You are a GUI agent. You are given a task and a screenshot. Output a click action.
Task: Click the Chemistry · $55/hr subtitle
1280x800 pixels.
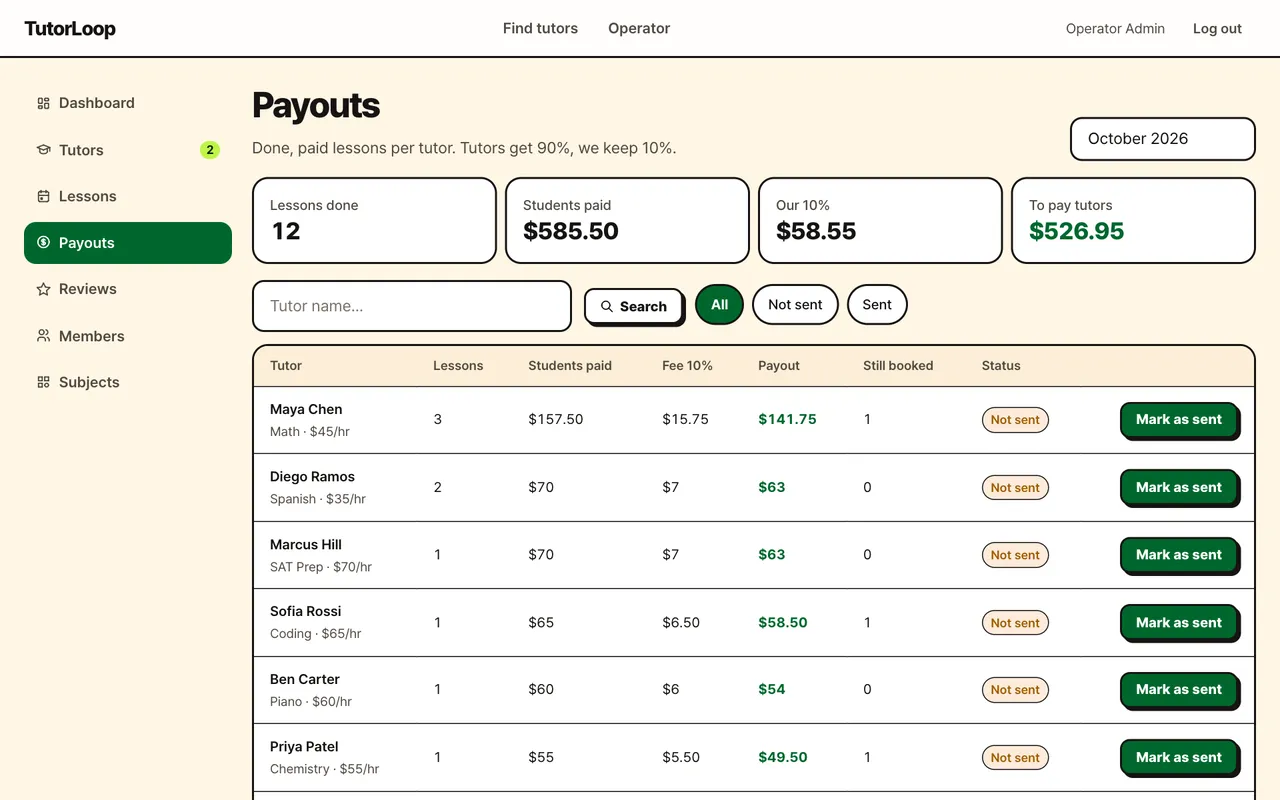click(325, 769)
